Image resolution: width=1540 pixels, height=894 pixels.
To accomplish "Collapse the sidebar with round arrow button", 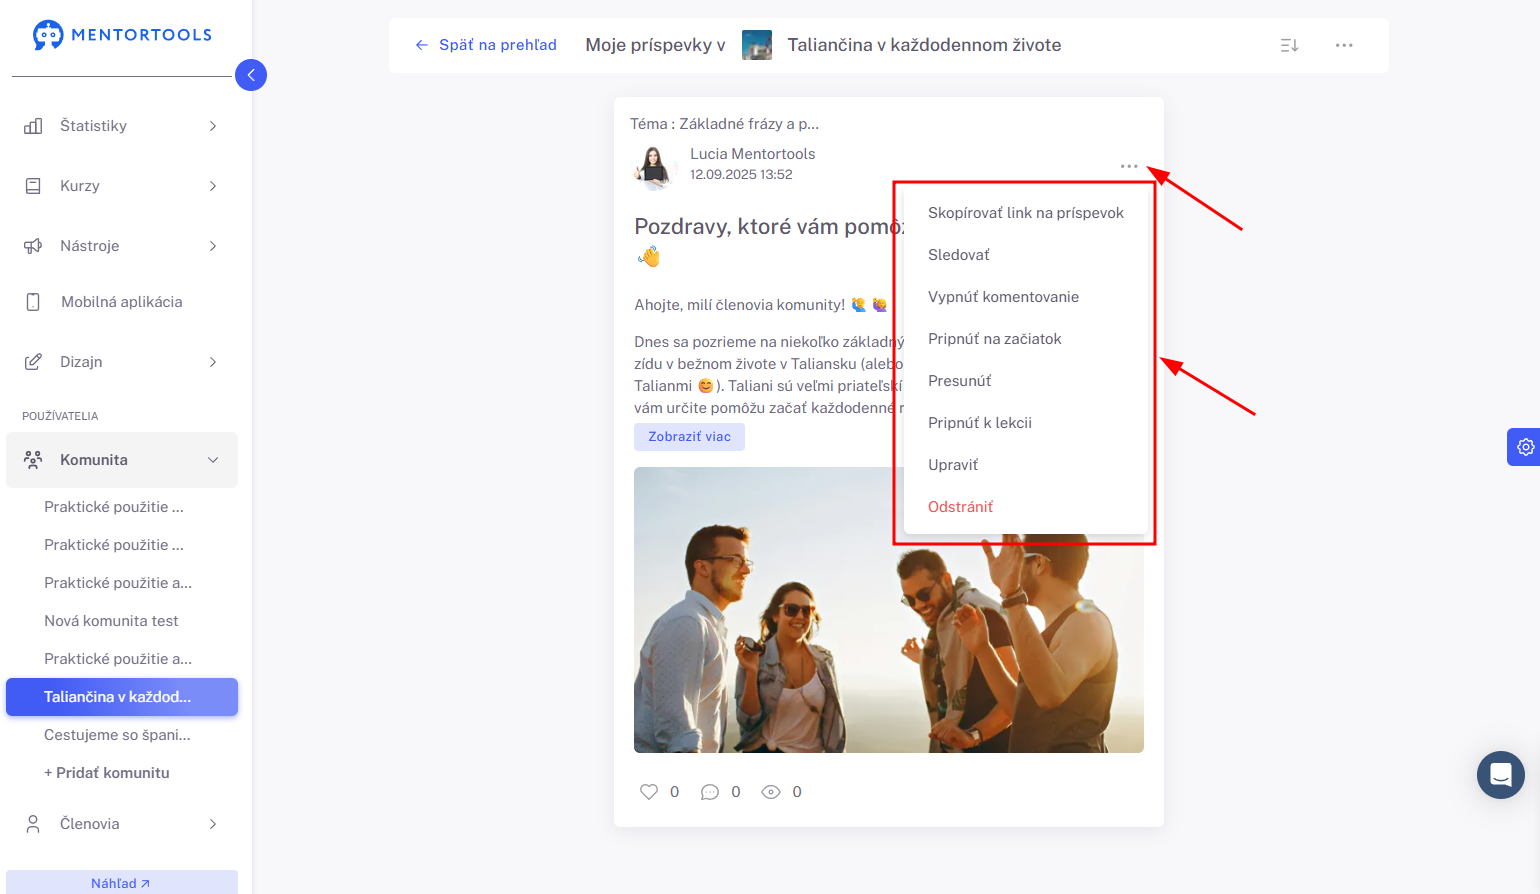I will point(251,75).
